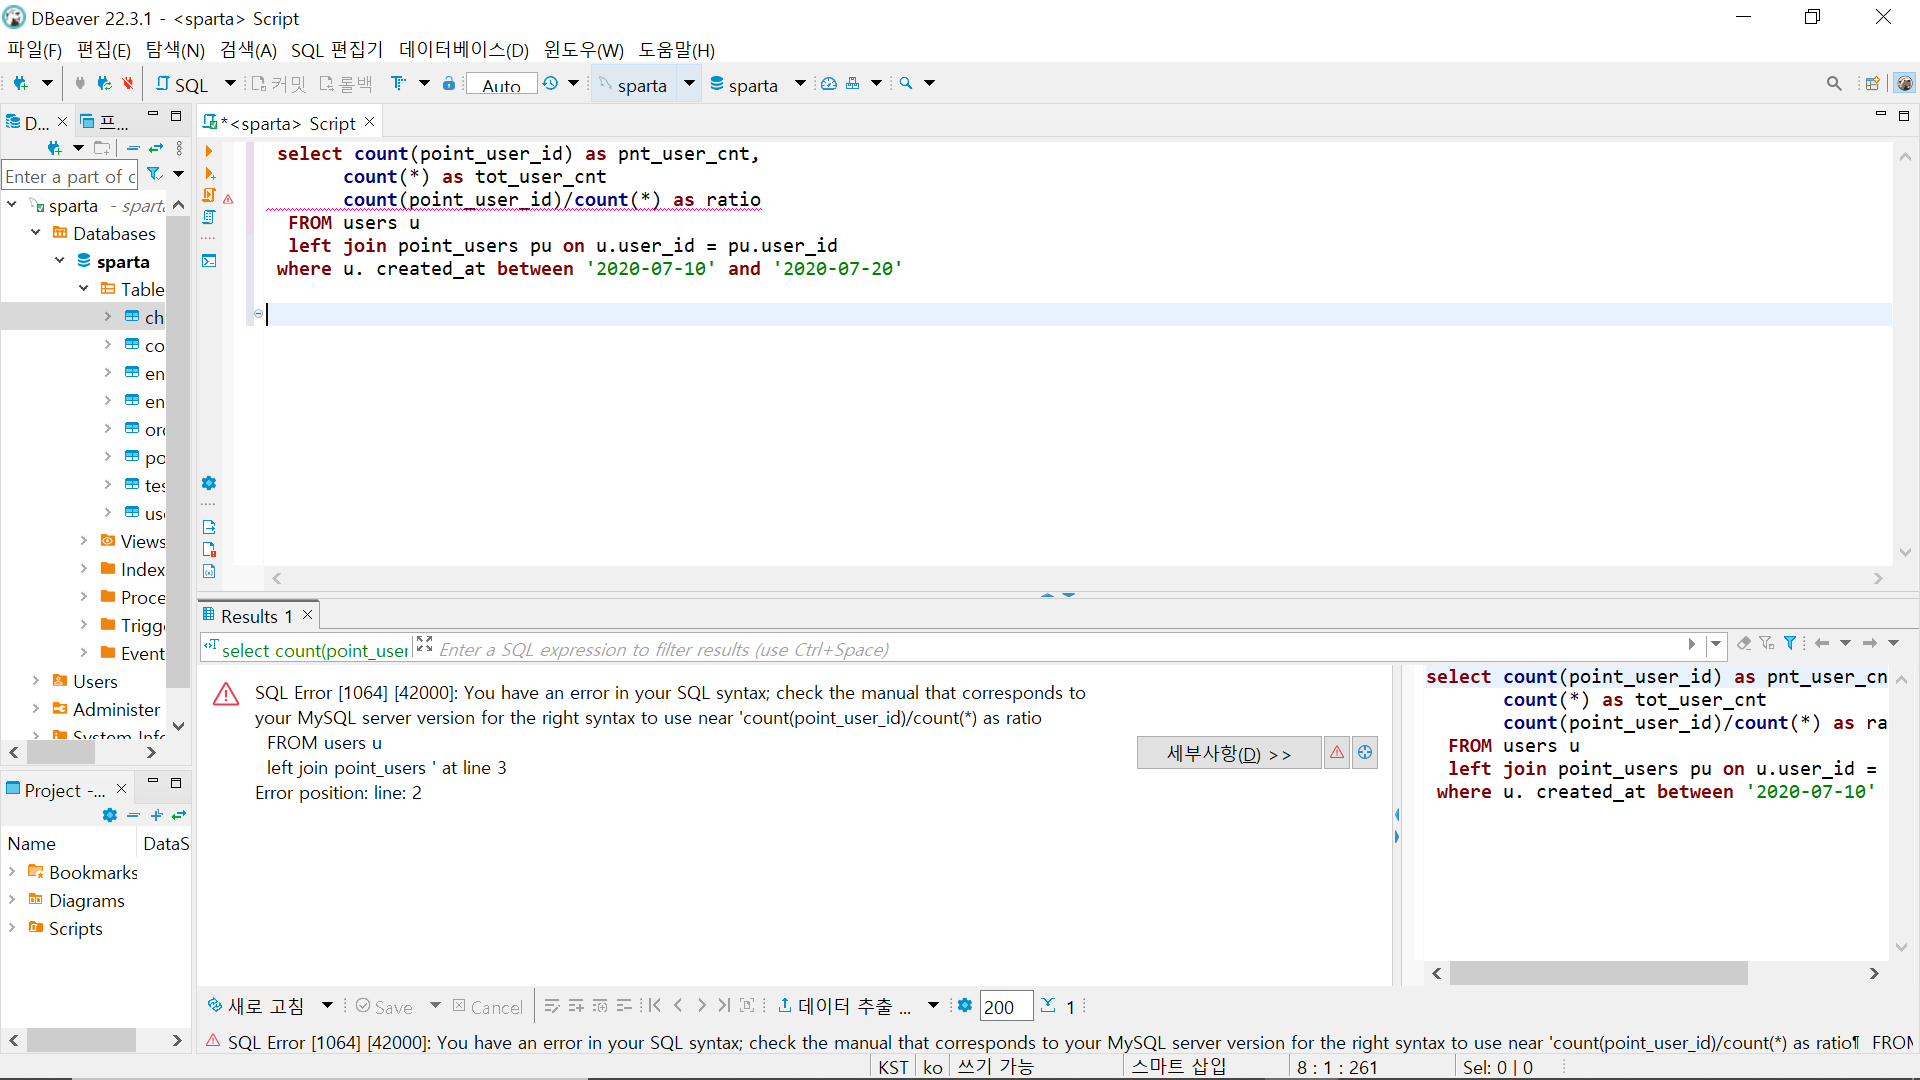This screenshot has width=1920, height=1080.
Task: Open the active connection sparta dropdown arrow
Action: [x=689, y=84]
